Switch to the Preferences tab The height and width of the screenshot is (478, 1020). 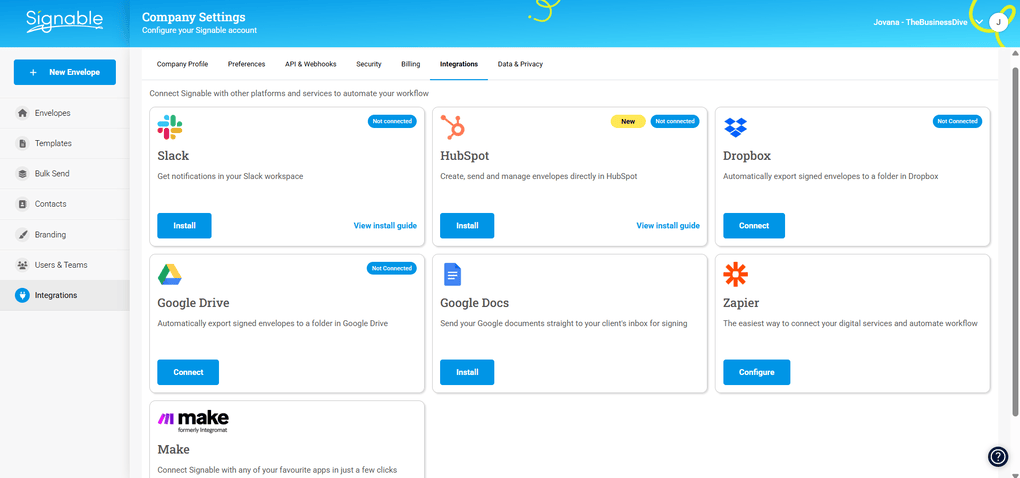tap(247, 64)
